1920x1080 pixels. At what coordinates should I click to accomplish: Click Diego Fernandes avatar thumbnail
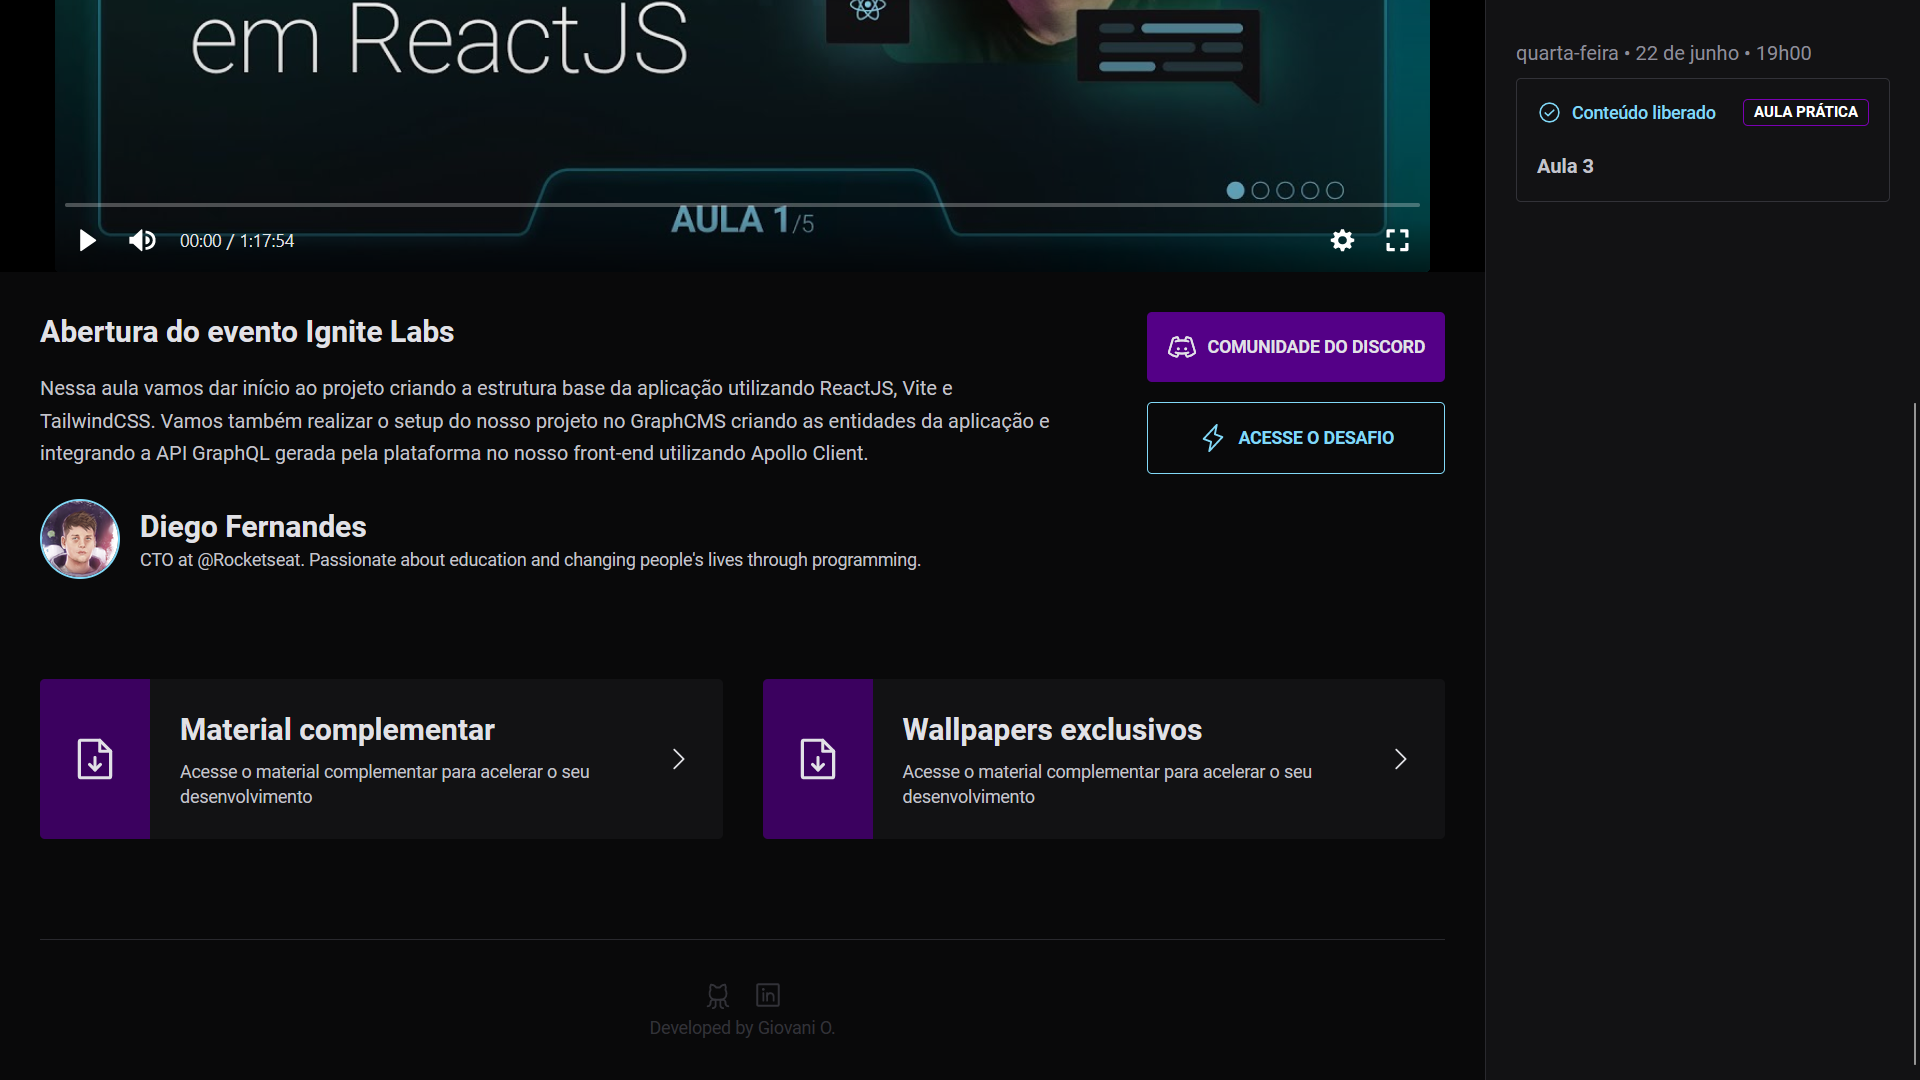click(80, 539)
